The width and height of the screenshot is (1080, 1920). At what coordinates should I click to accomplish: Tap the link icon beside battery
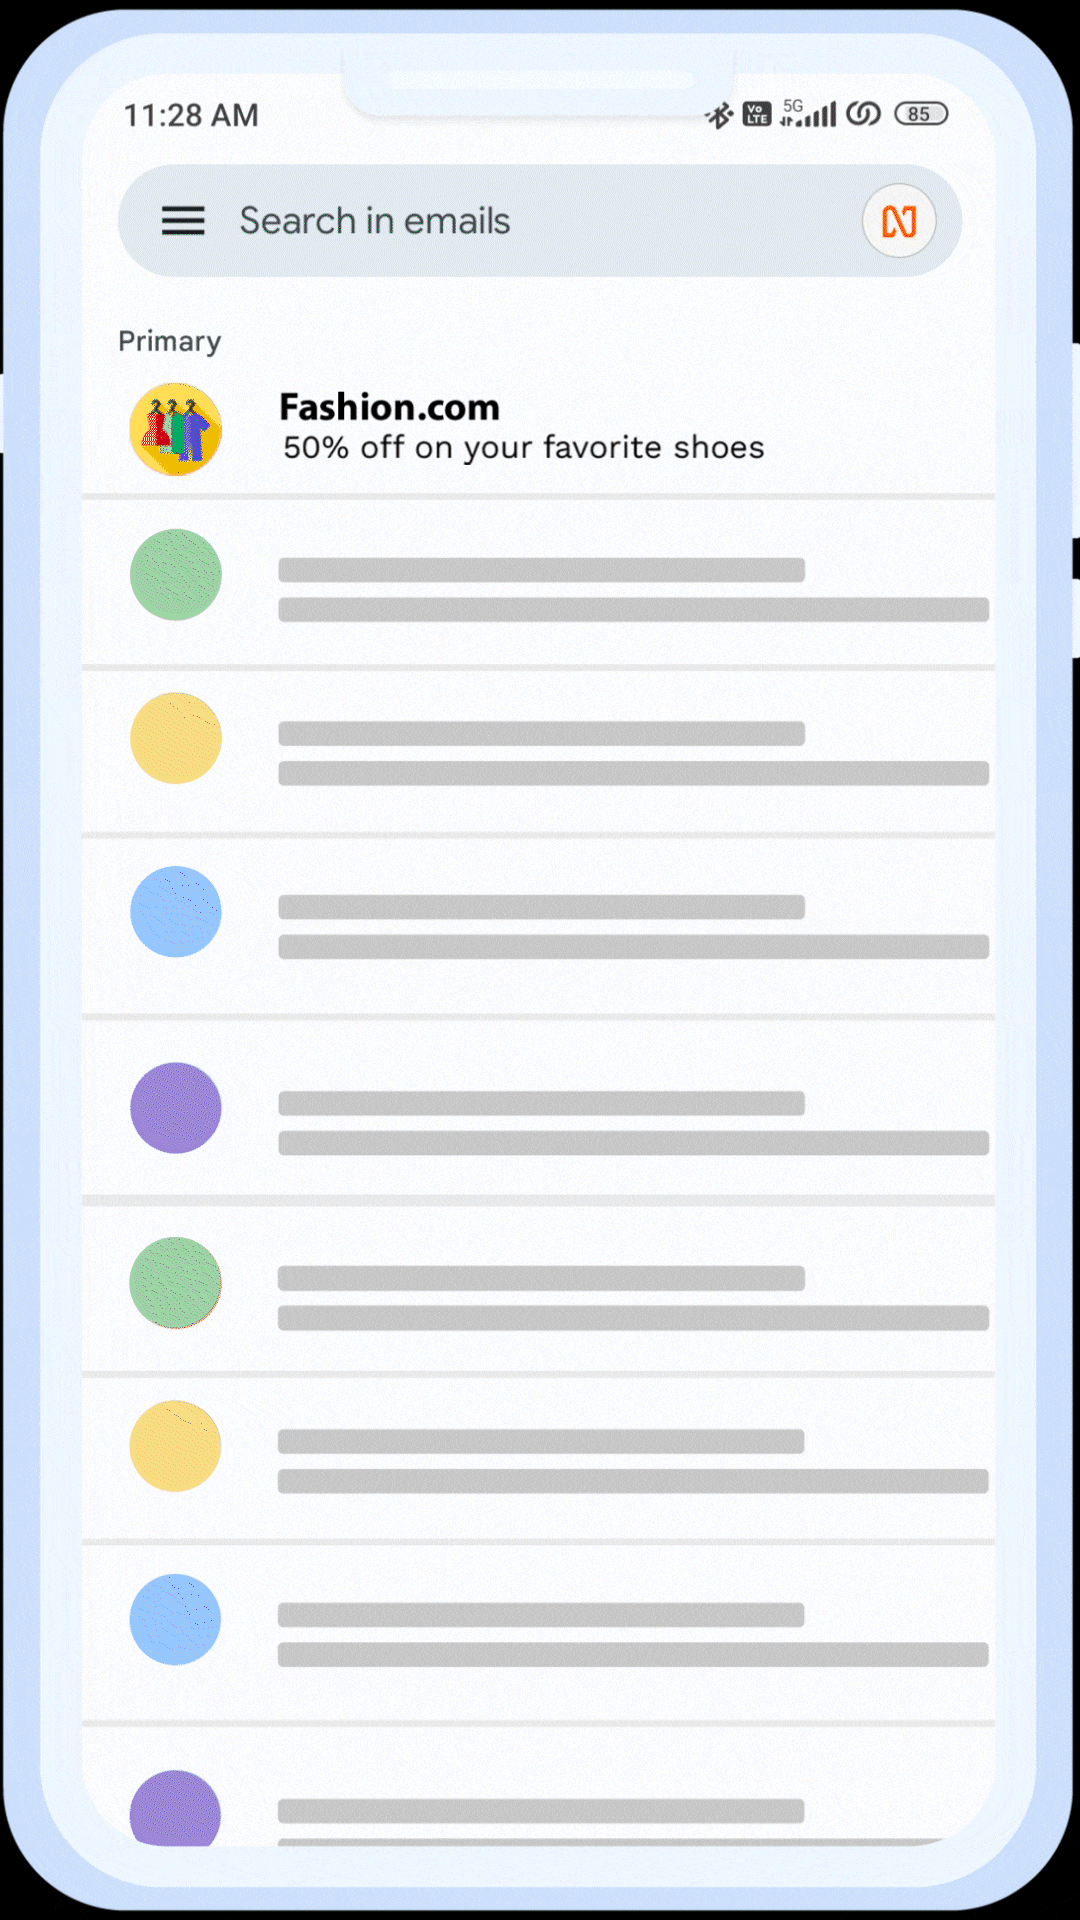click(863, 114)
